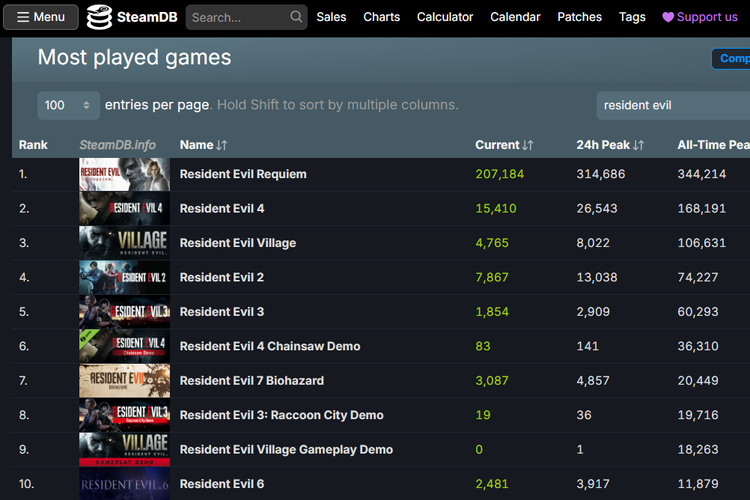Click the SteamDB logo icon

(99, 17)
